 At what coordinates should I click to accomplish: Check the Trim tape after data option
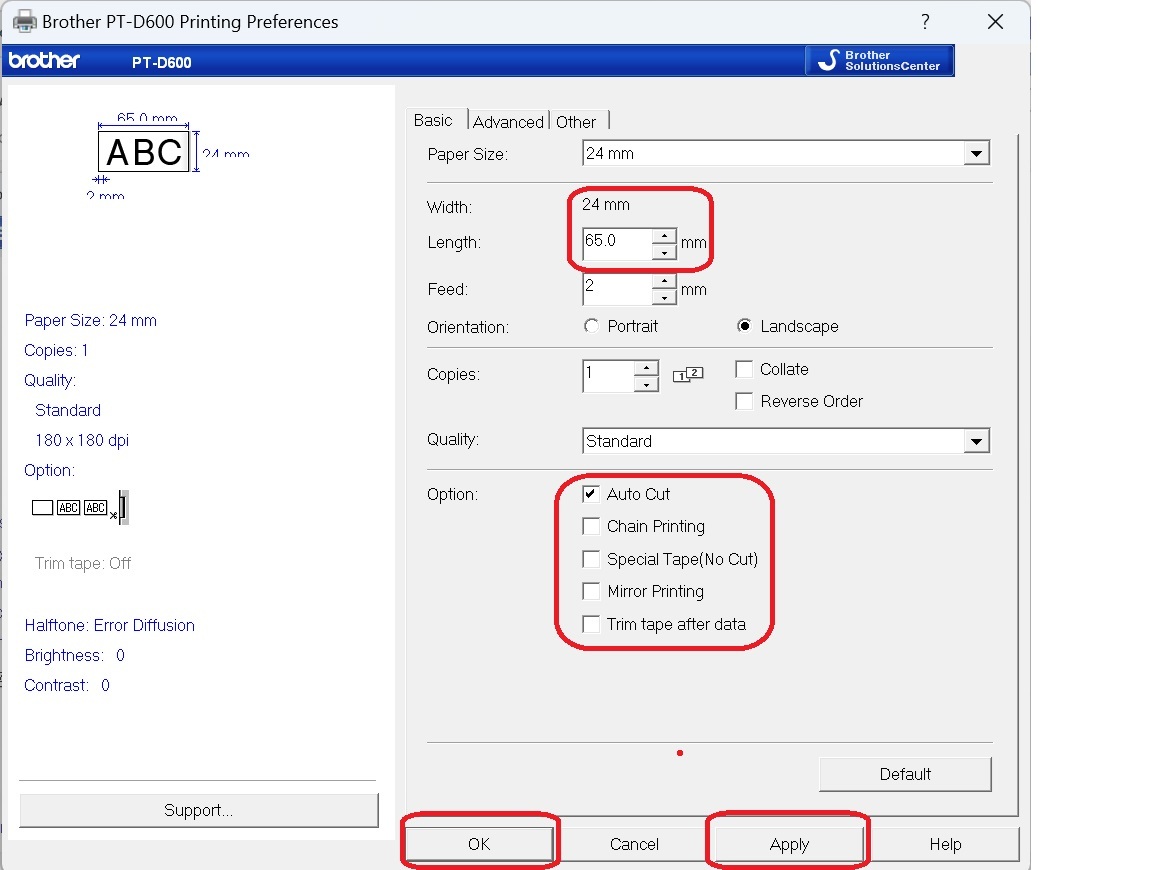point(591,624)
